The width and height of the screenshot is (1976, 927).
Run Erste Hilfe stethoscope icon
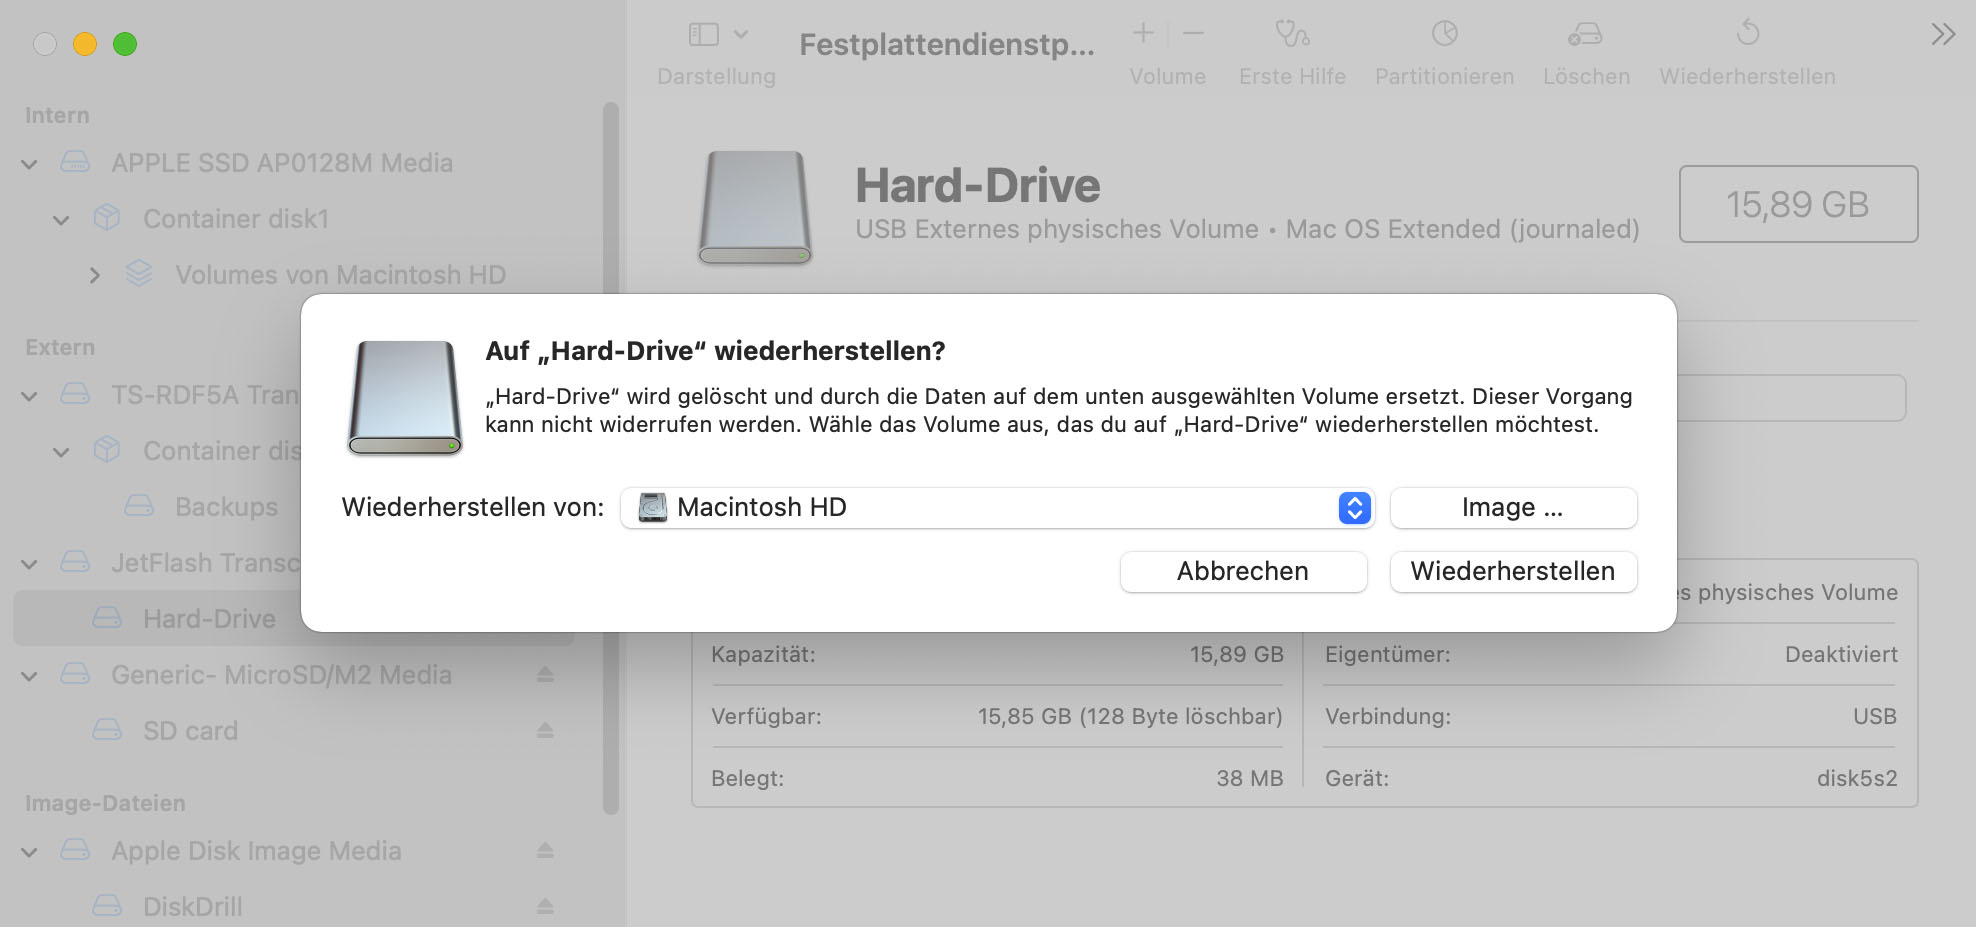pyautogui.click(x=1292, y=34)
